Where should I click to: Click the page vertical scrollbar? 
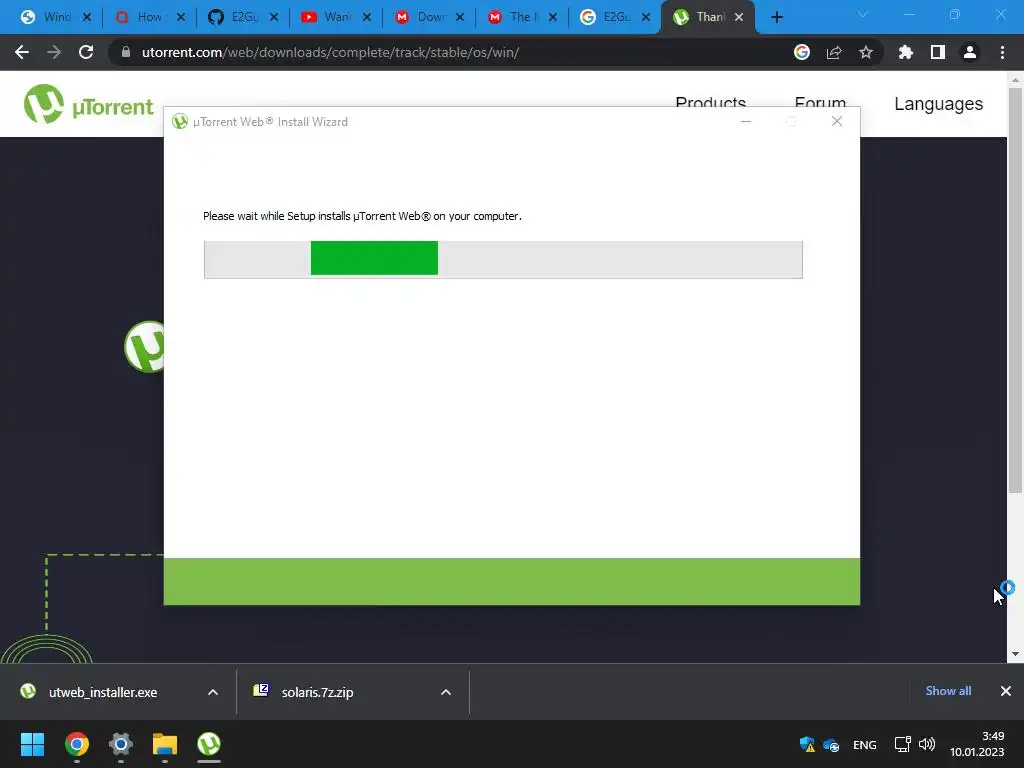tap(1015, 291)
